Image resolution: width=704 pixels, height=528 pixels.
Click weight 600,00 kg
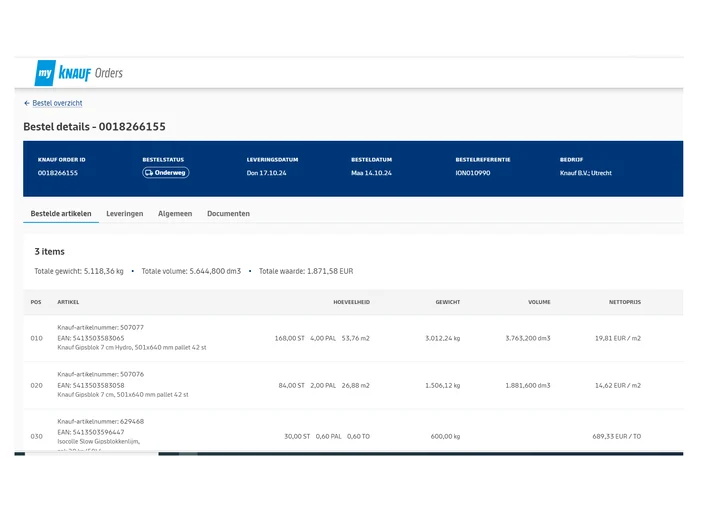445,436
